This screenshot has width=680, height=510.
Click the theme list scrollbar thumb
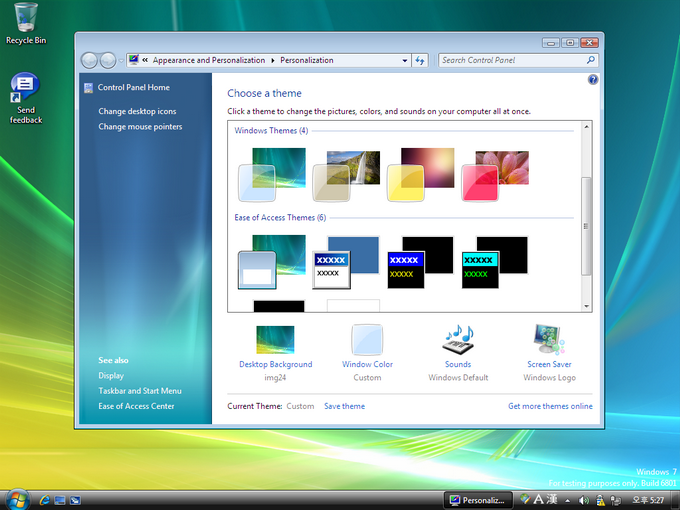pos(586,226)
